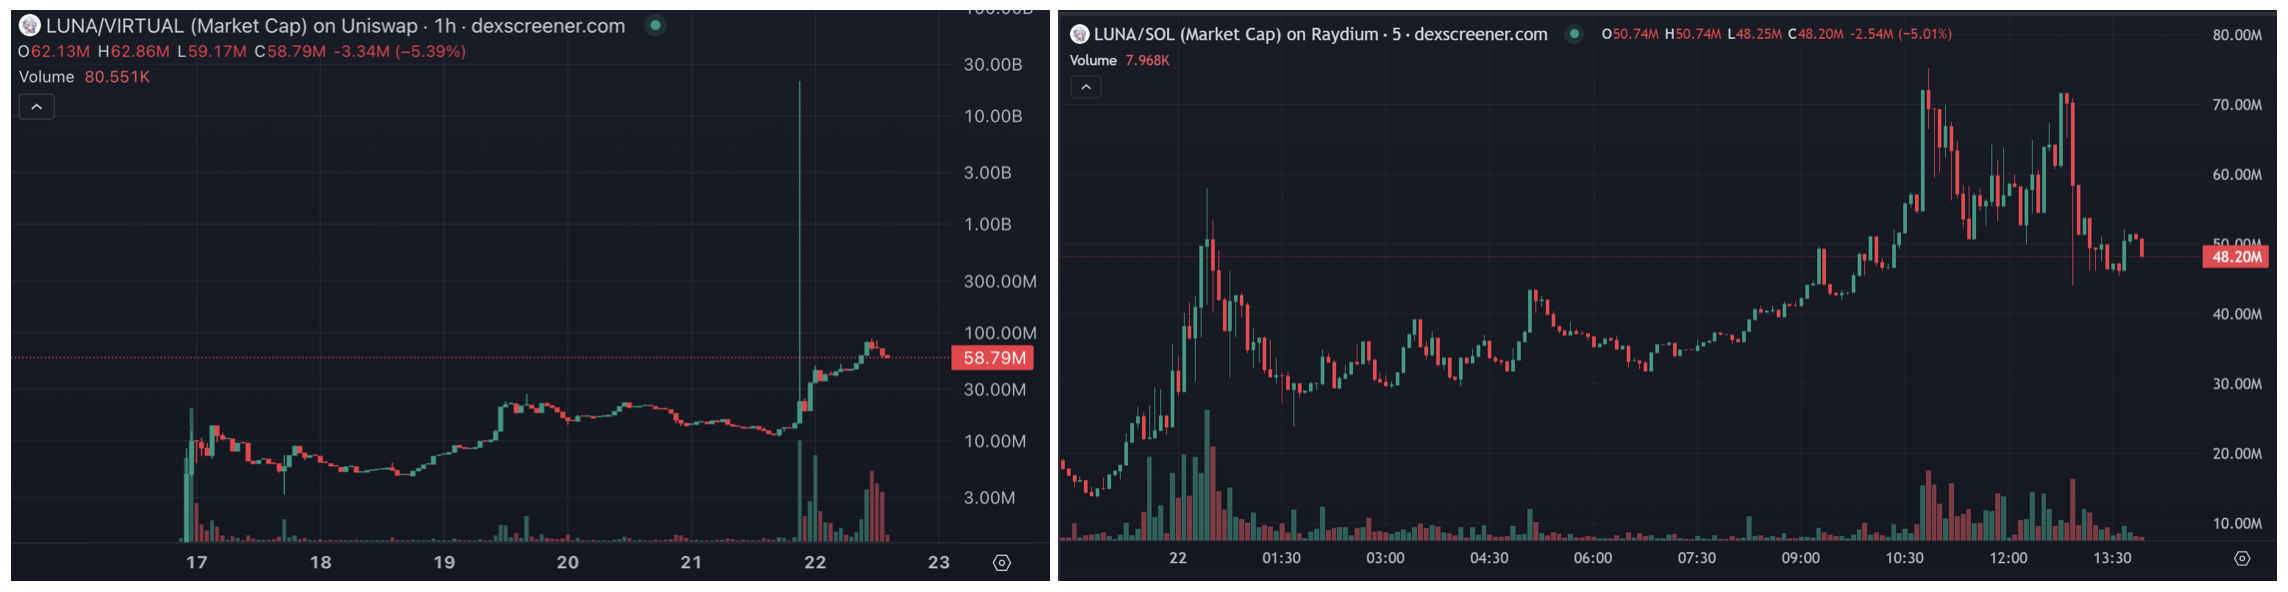The width and height of the screenshot is (2288, 592).
Task: Select Volume 80.551K indicator legend
Action: pyautogui.click(x=84, y=77)
